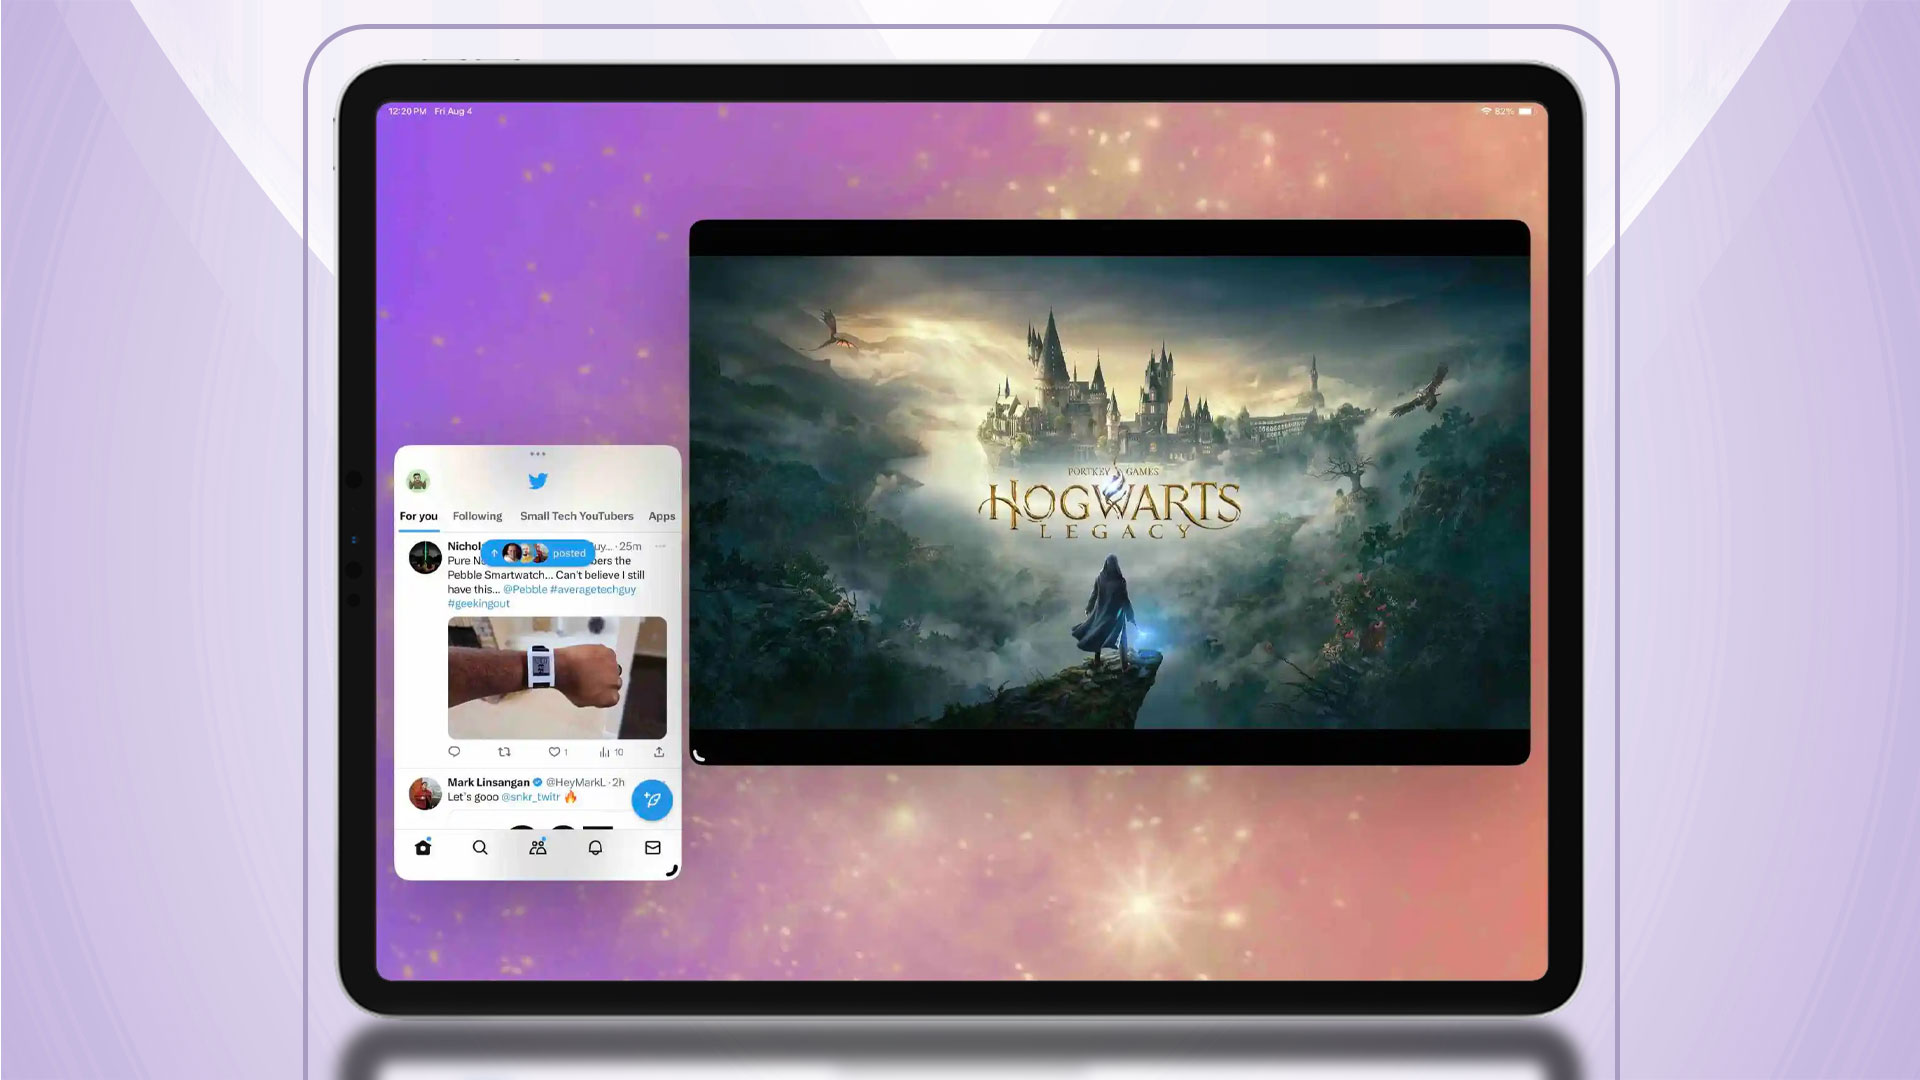Switch to the For you tab

click(x=419, y=516)
